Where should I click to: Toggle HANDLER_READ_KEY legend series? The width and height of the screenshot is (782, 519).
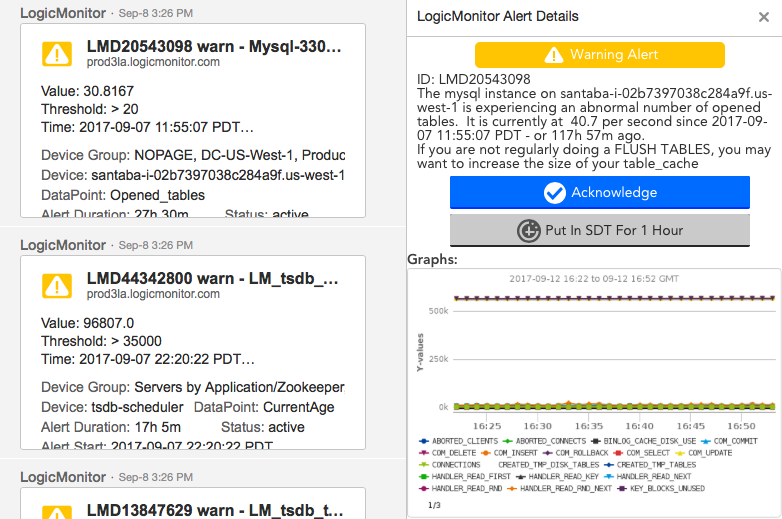(558, 477)
